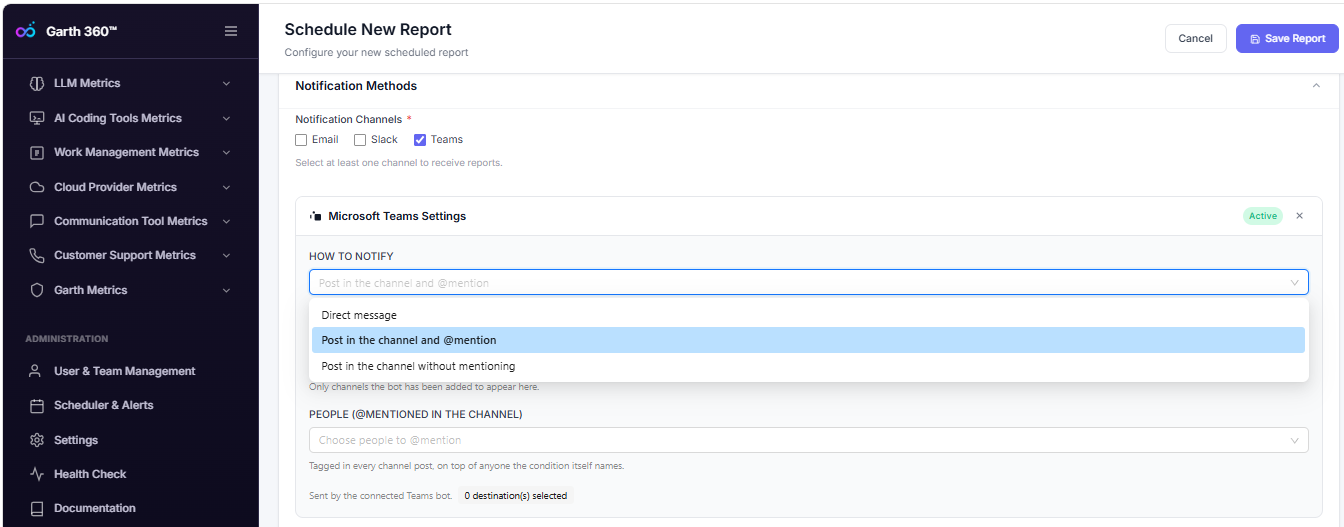The image size is (1344, 527).
Task: Click the Active status badge
Action: 1263,216
